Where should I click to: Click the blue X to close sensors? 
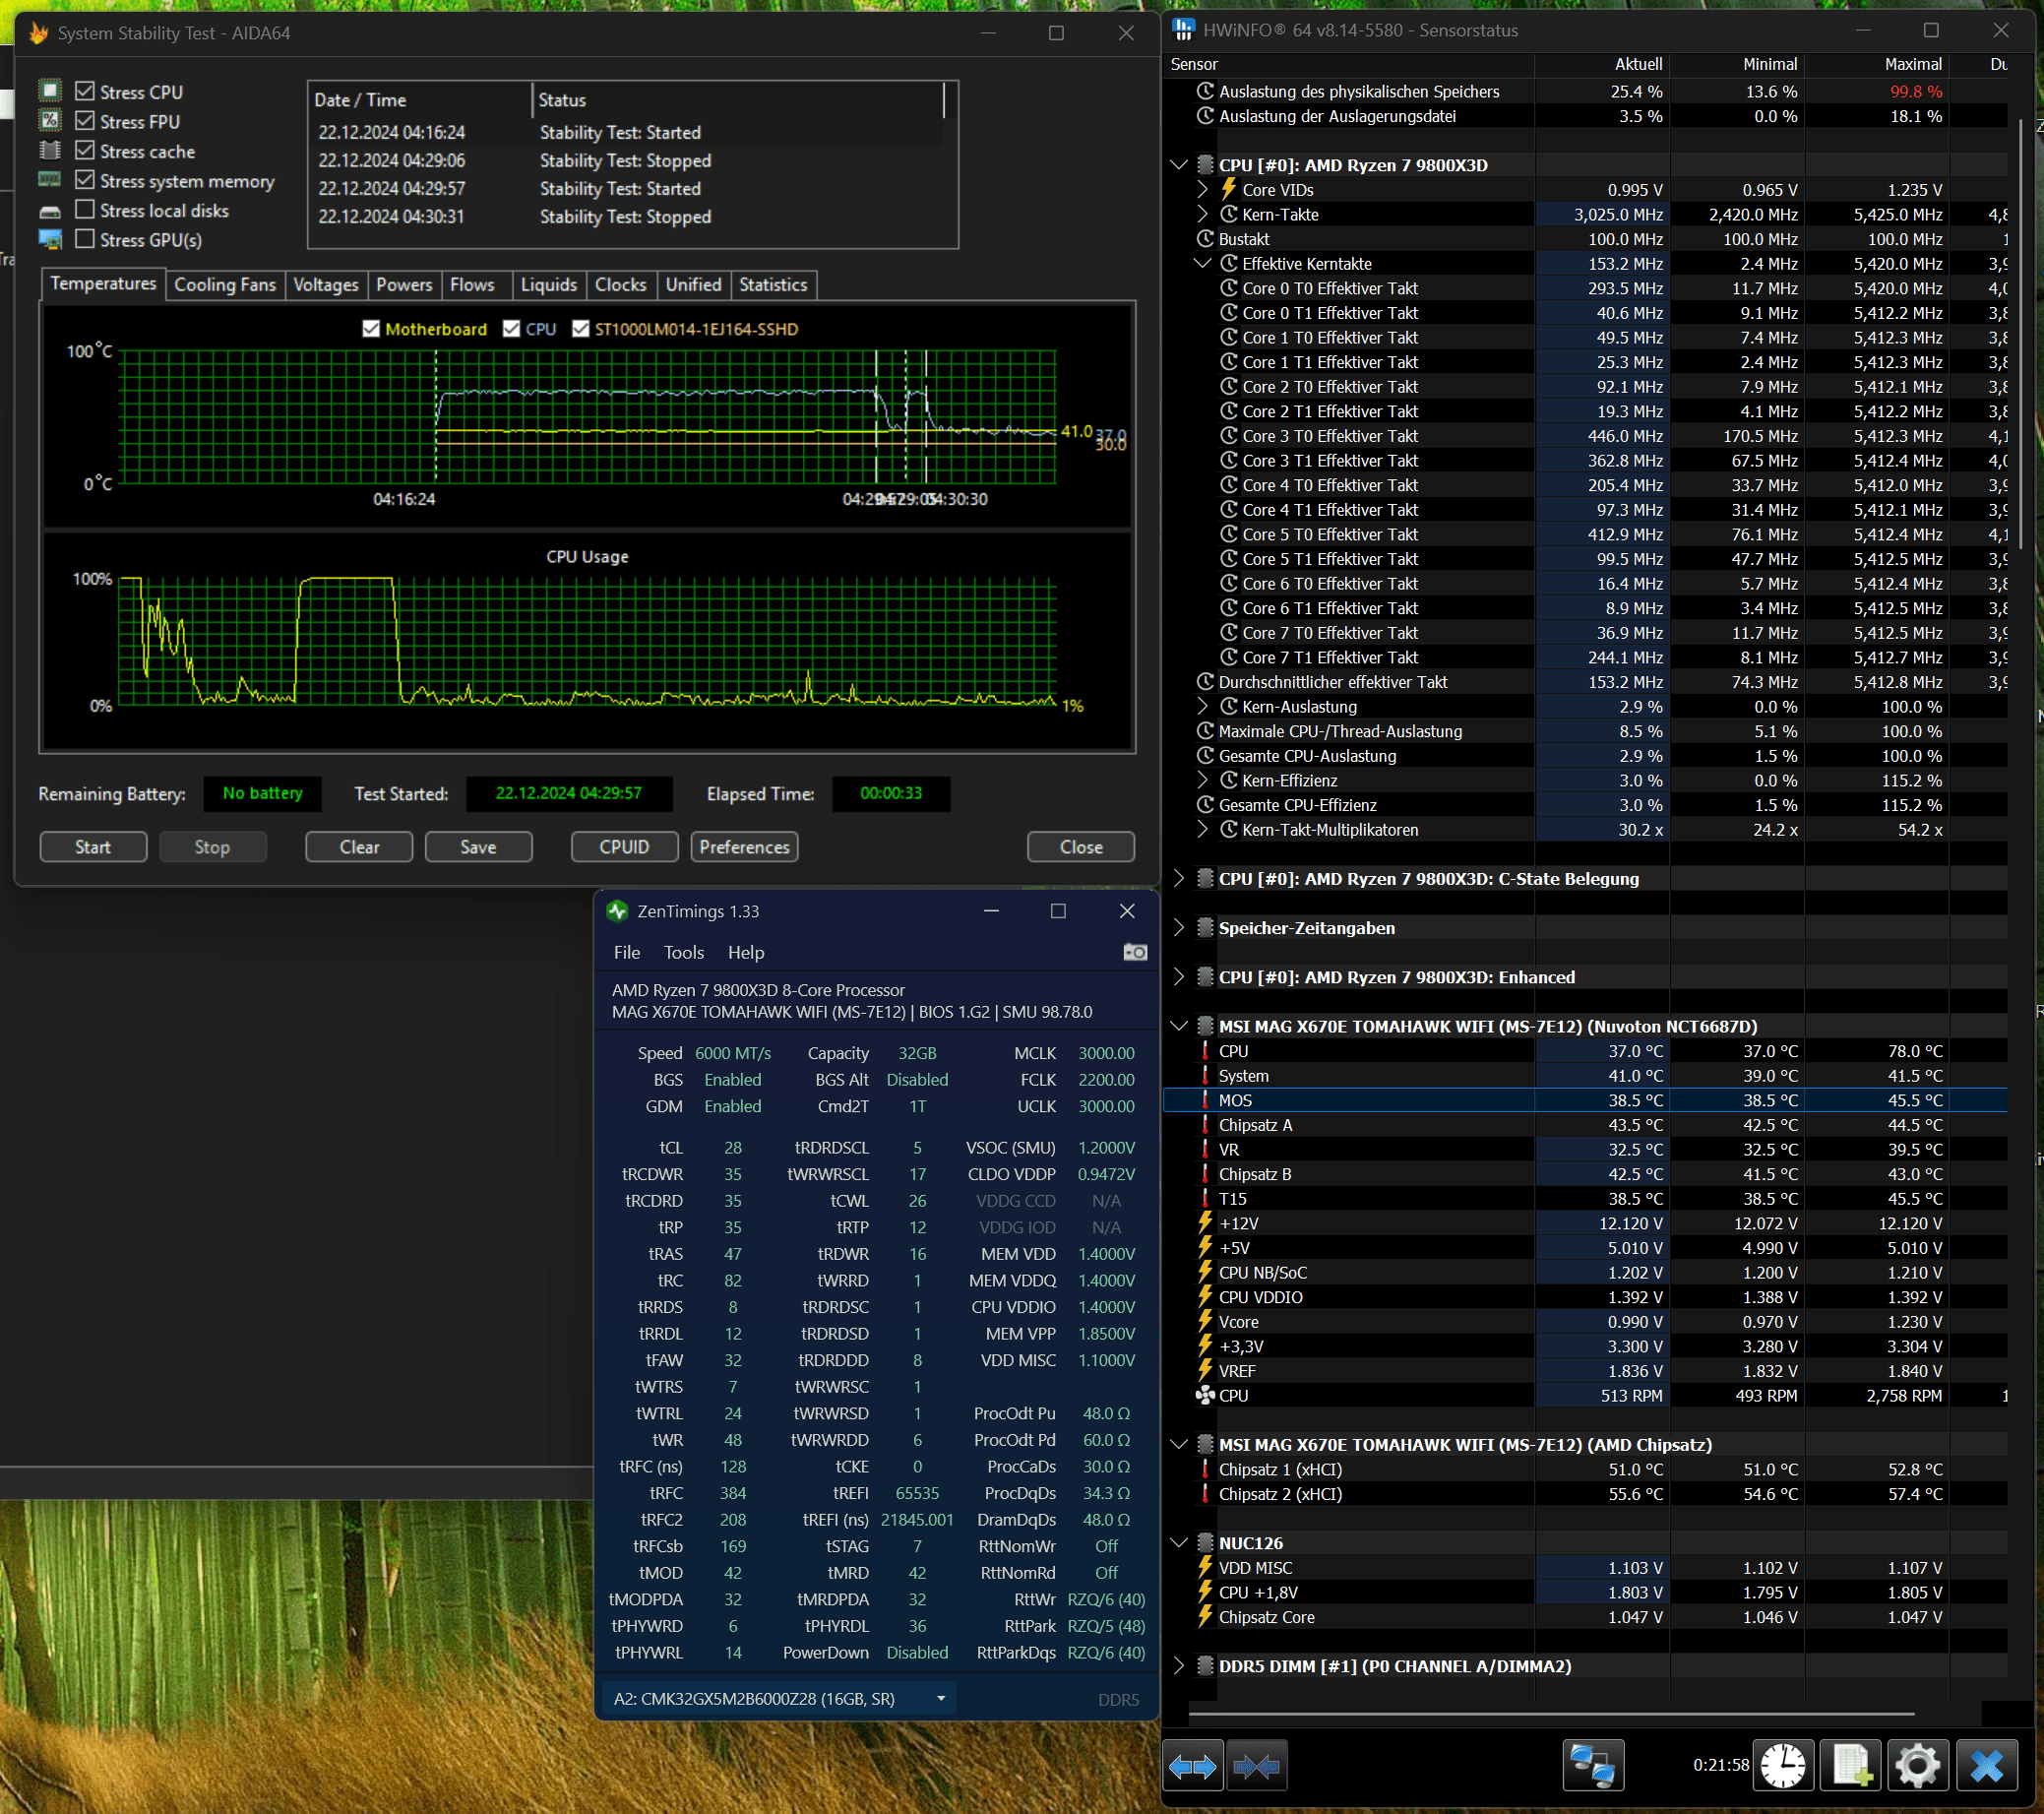tap(1986, 1767)
